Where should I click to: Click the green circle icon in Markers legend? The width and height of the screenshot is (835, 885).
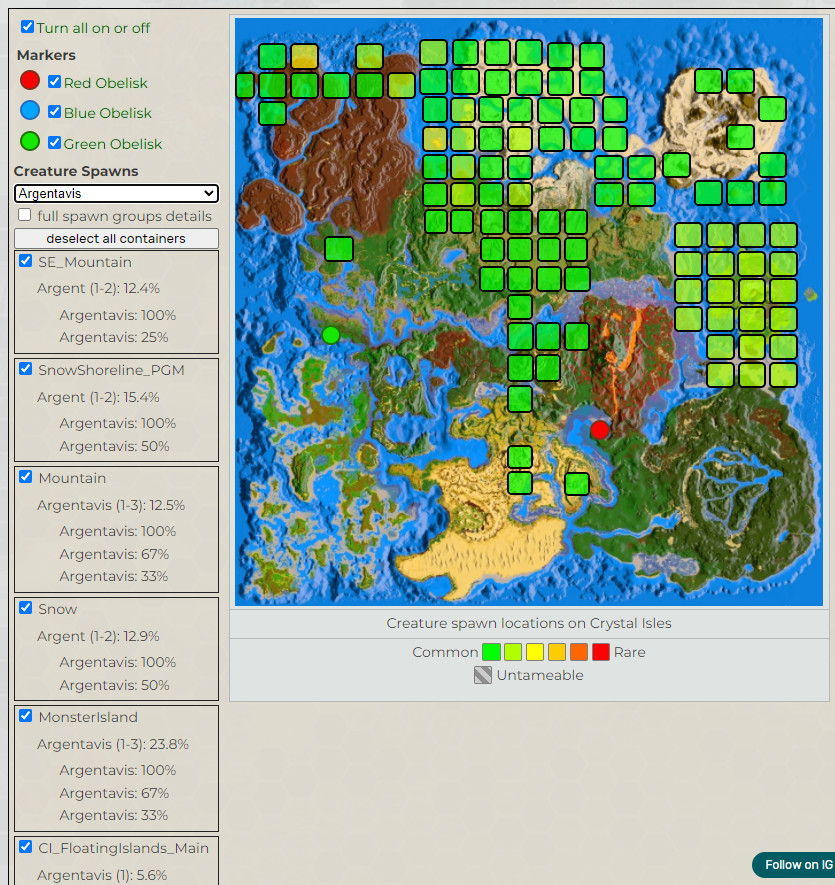click(x=30, y=141)
